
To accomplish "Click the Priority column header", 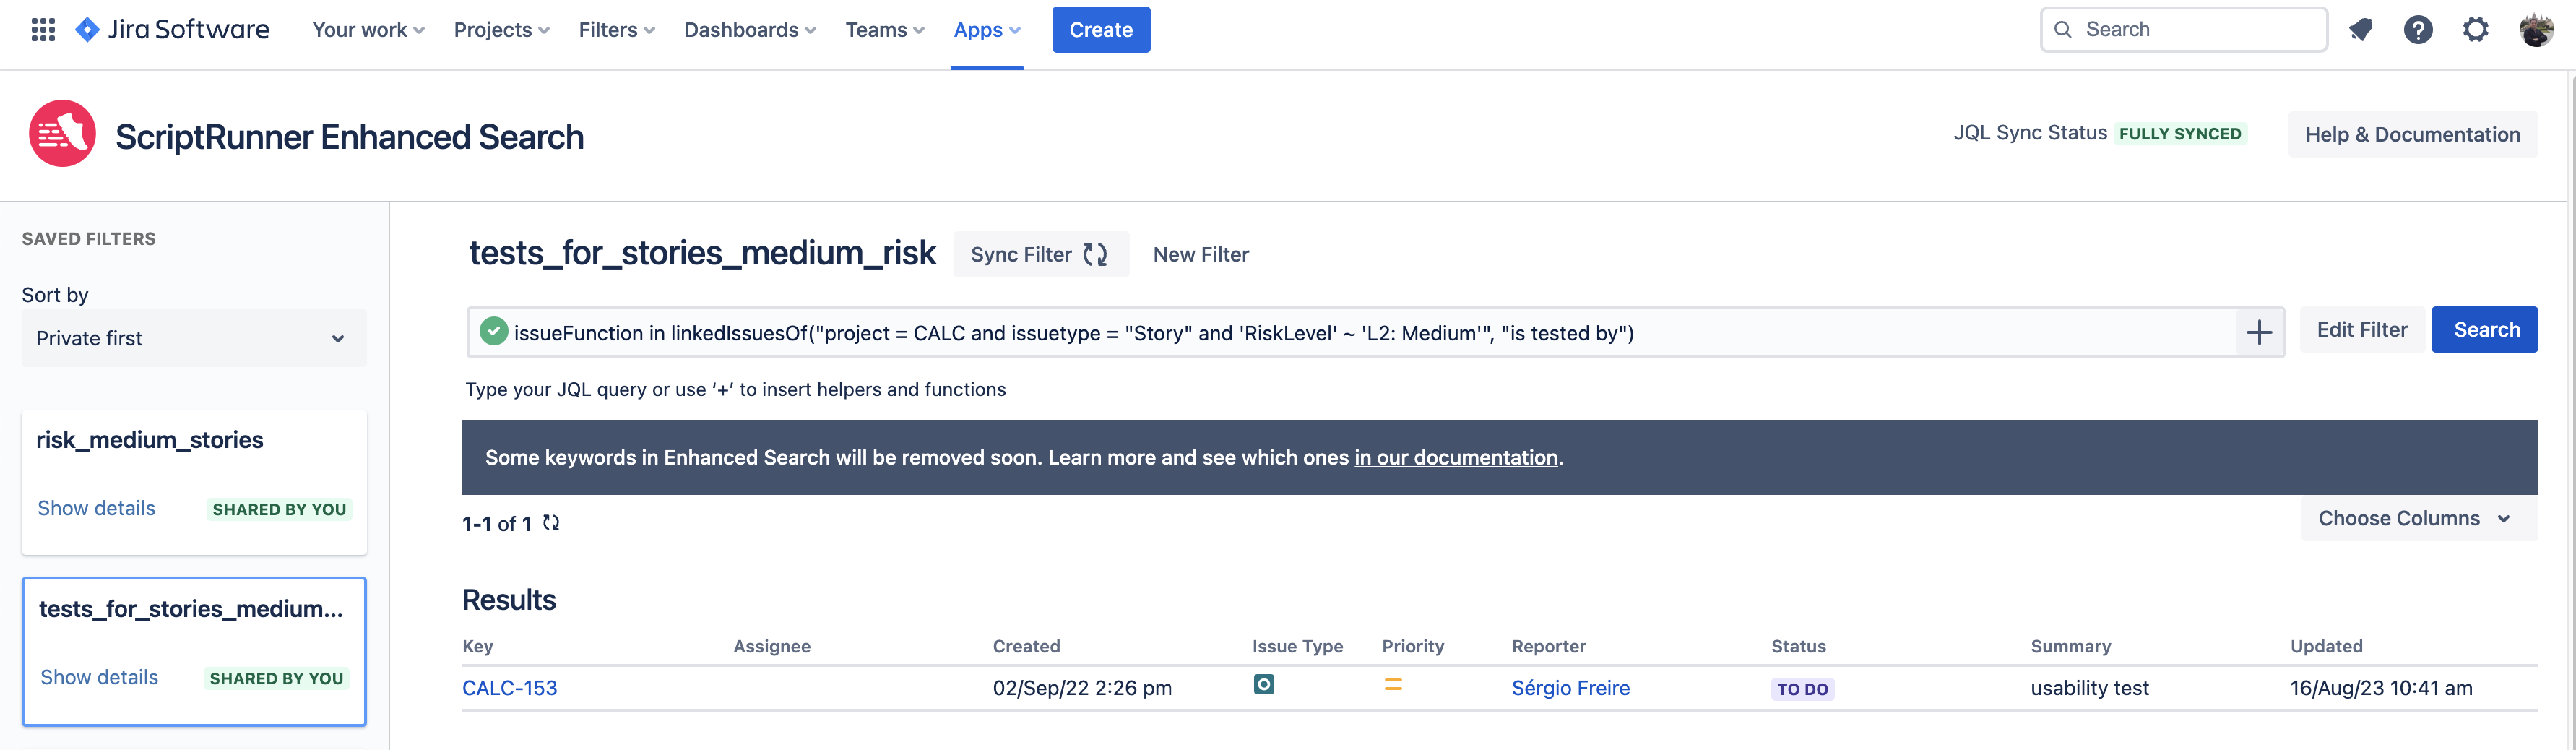I will tap(1413, 646).
